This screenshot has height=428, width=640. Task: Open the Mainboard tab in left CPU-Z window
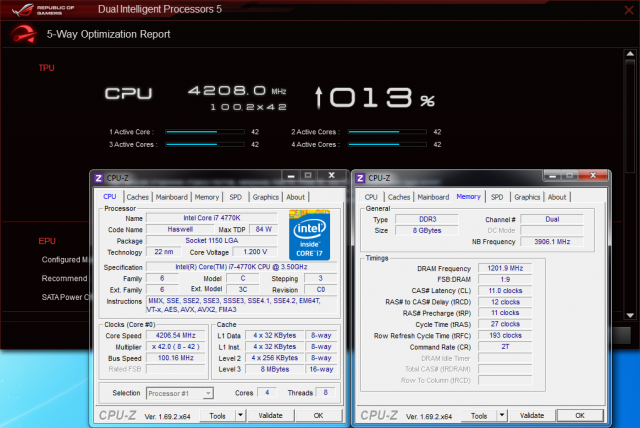pos(171,197)
